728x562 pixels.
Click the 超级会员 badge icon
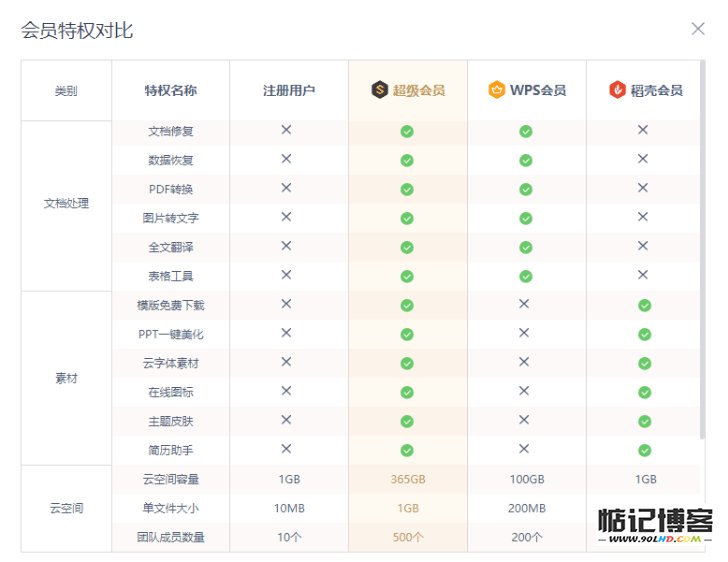(x=379, y=90)
